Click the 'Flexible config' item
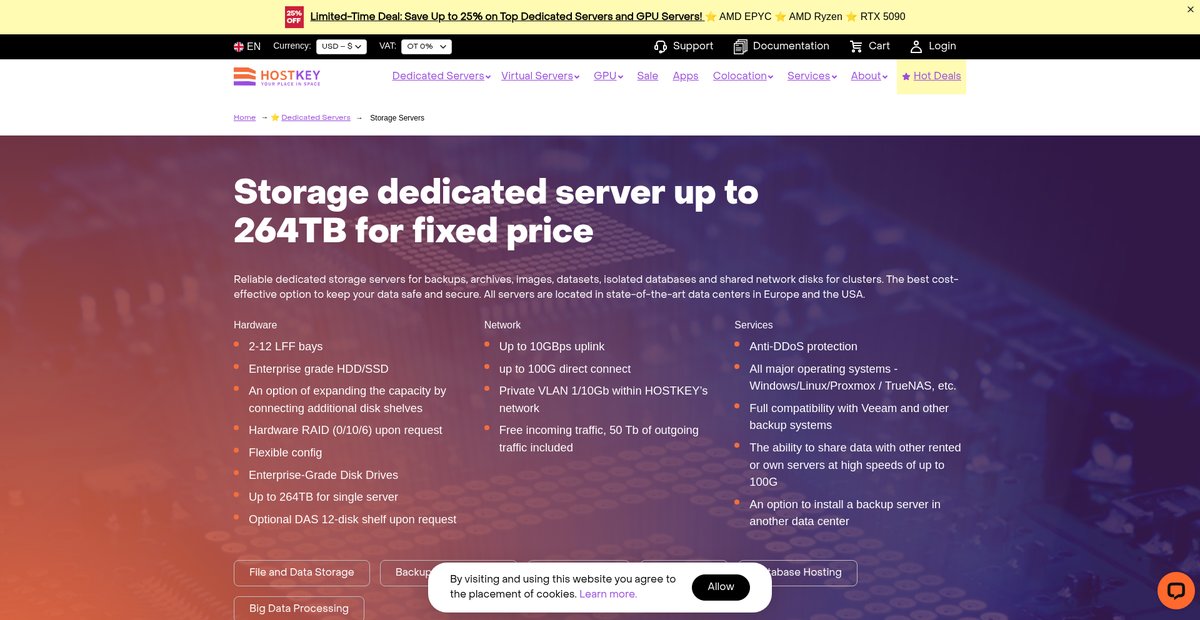This screenshot has width=1200, height=620. [285, 453]
